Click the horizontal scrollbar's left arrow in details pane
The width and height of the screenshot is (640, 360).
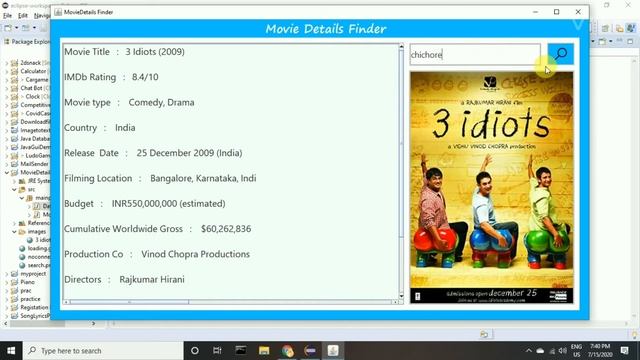pyautogui.click(x=66, y=302)
